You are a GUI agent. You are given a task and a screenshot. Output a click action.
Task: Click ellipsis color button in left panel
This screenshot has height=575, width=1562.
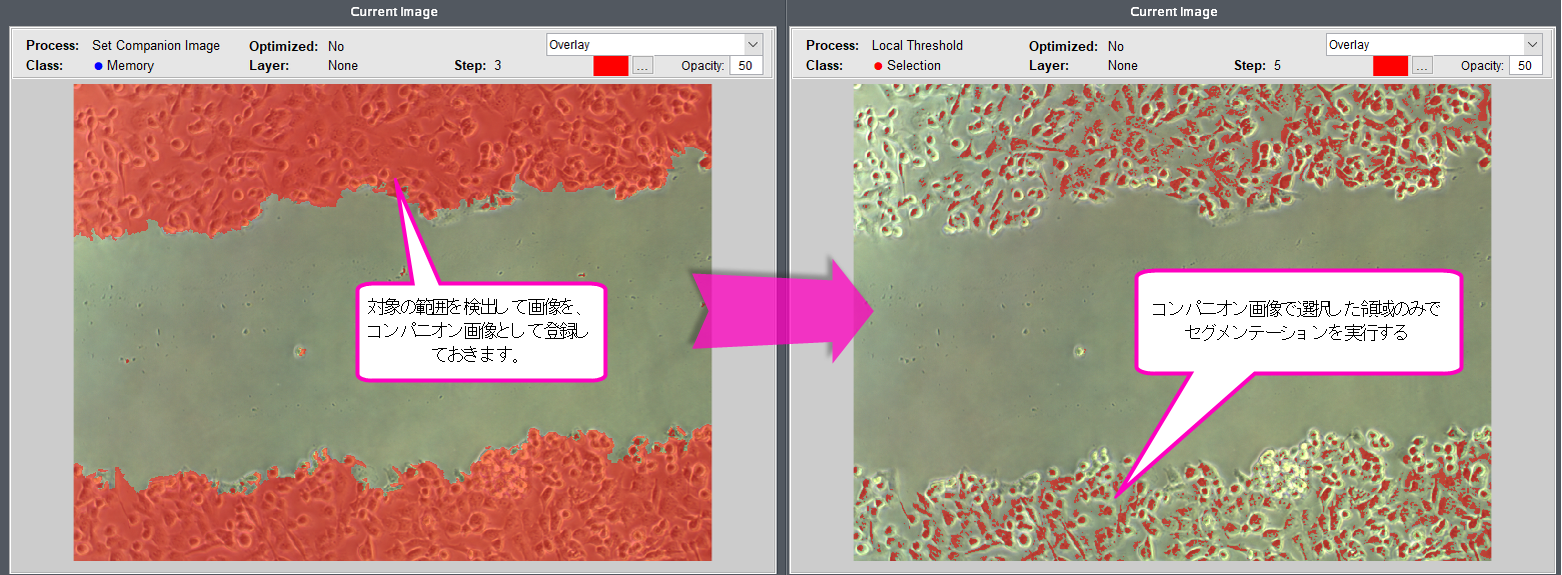pyautogui.click(x=643, y=66)
